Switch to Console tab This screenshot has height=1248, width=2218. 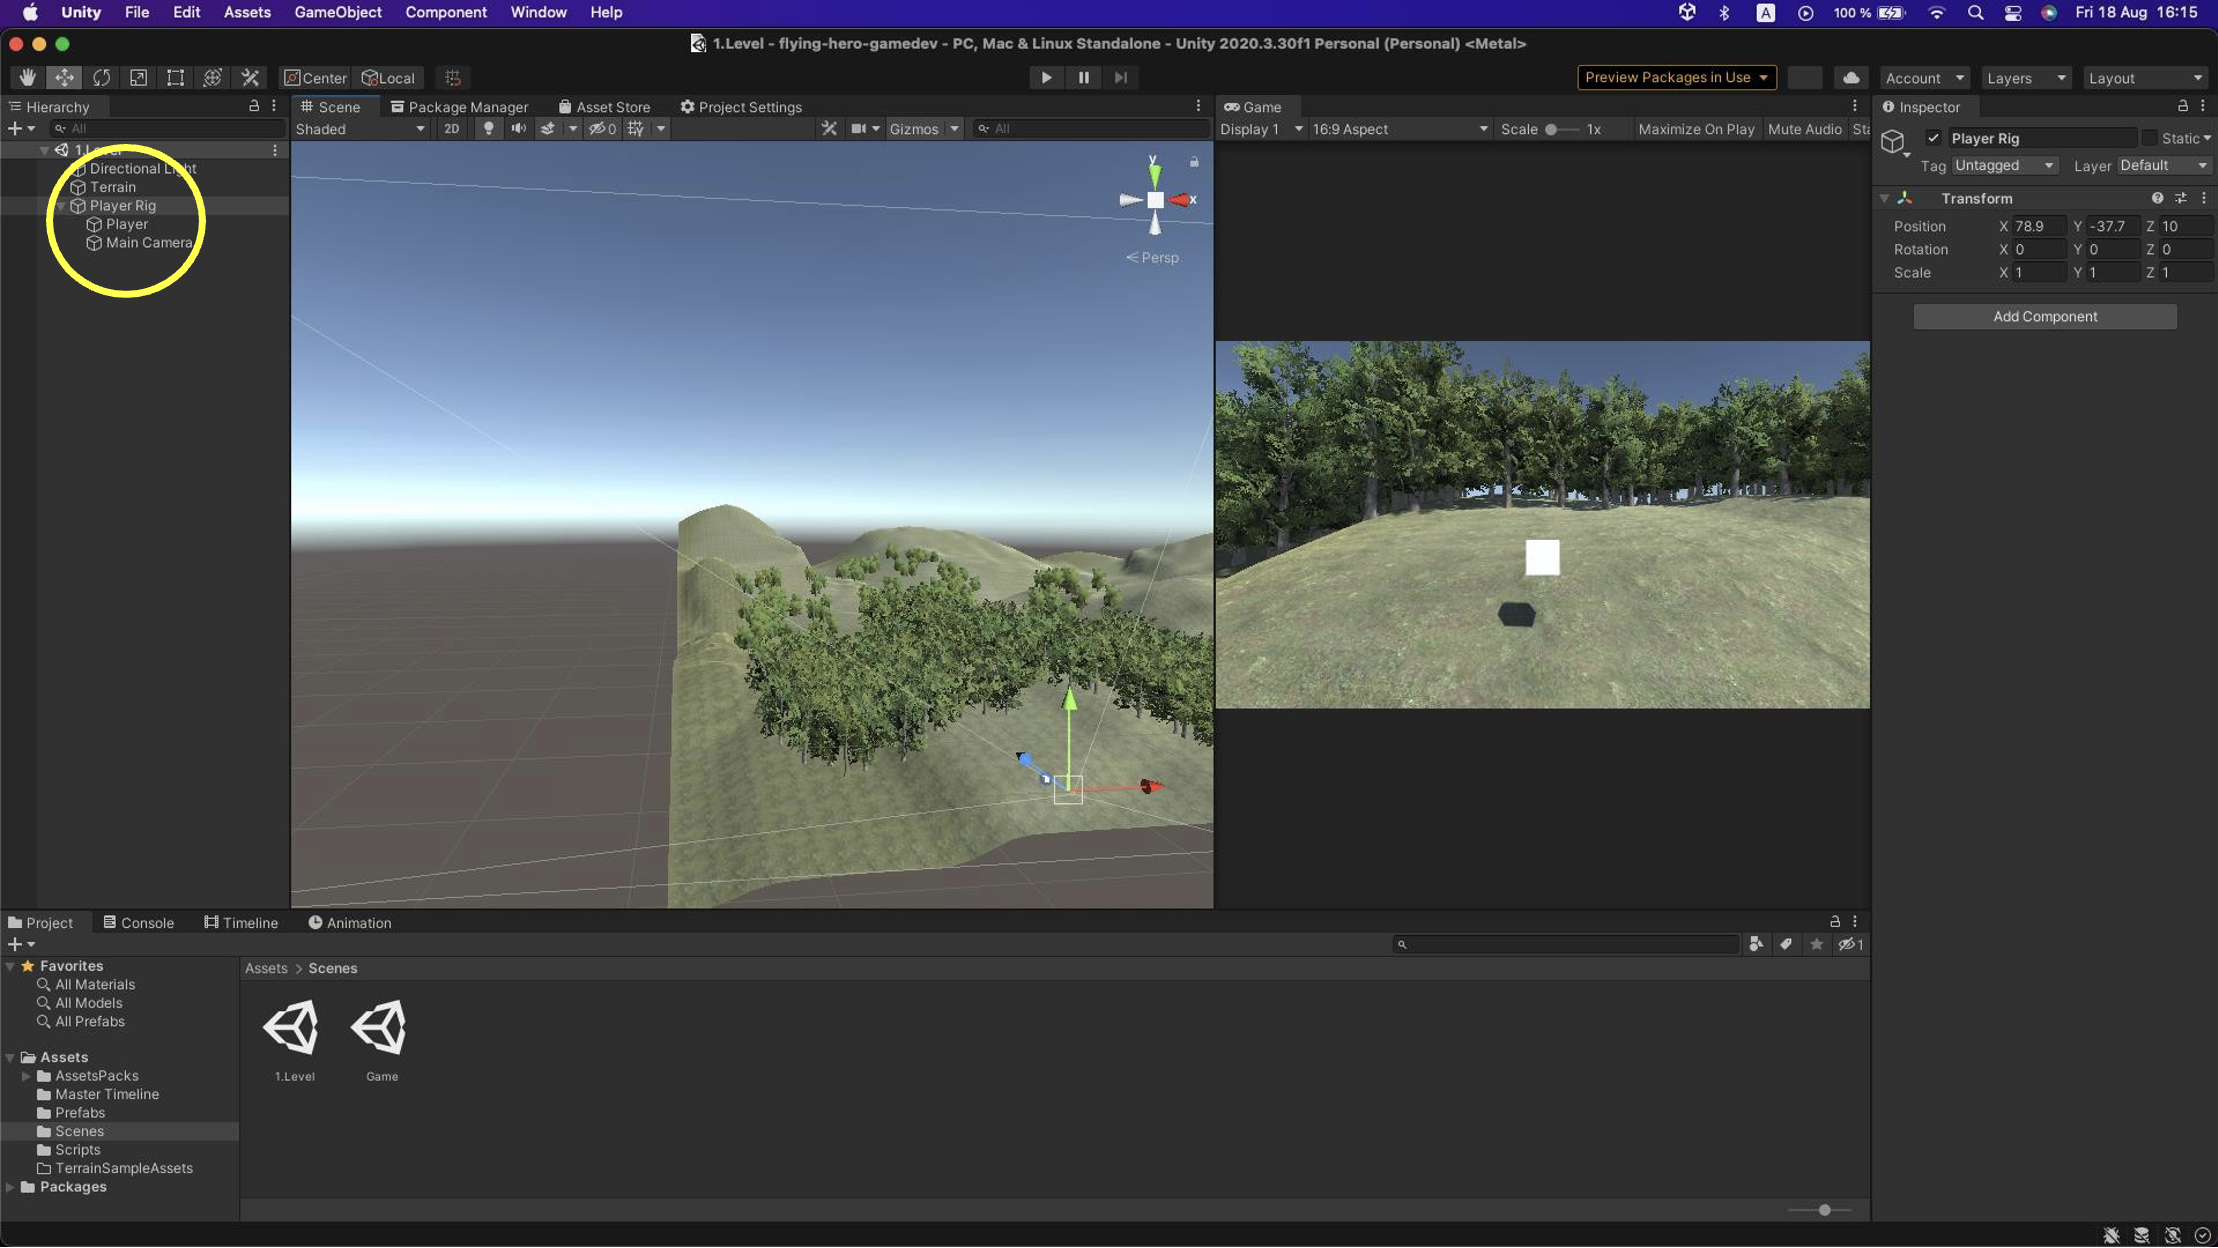pyautogui.click(x=138, y=922)
